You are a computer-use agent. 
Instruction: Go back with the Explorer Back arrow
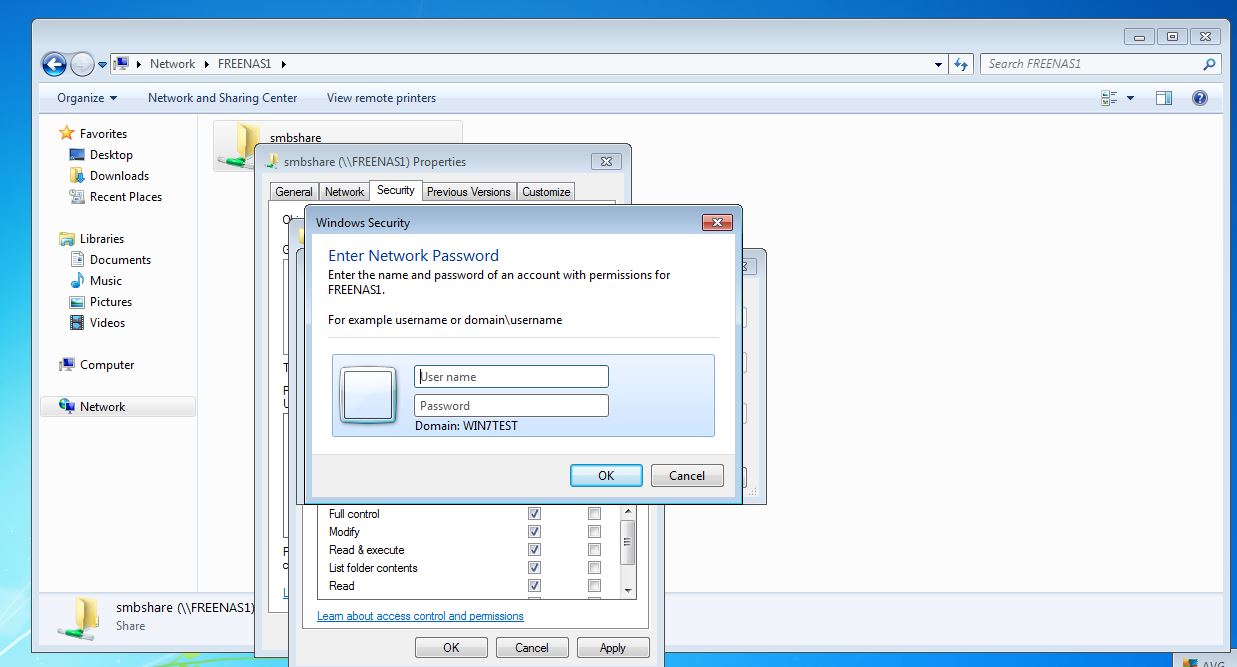(x=54, y=64)
